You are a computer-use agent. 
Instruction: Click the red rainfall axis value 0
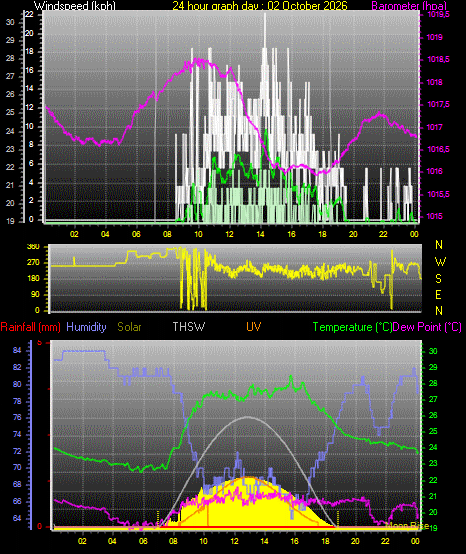[39, 526]
